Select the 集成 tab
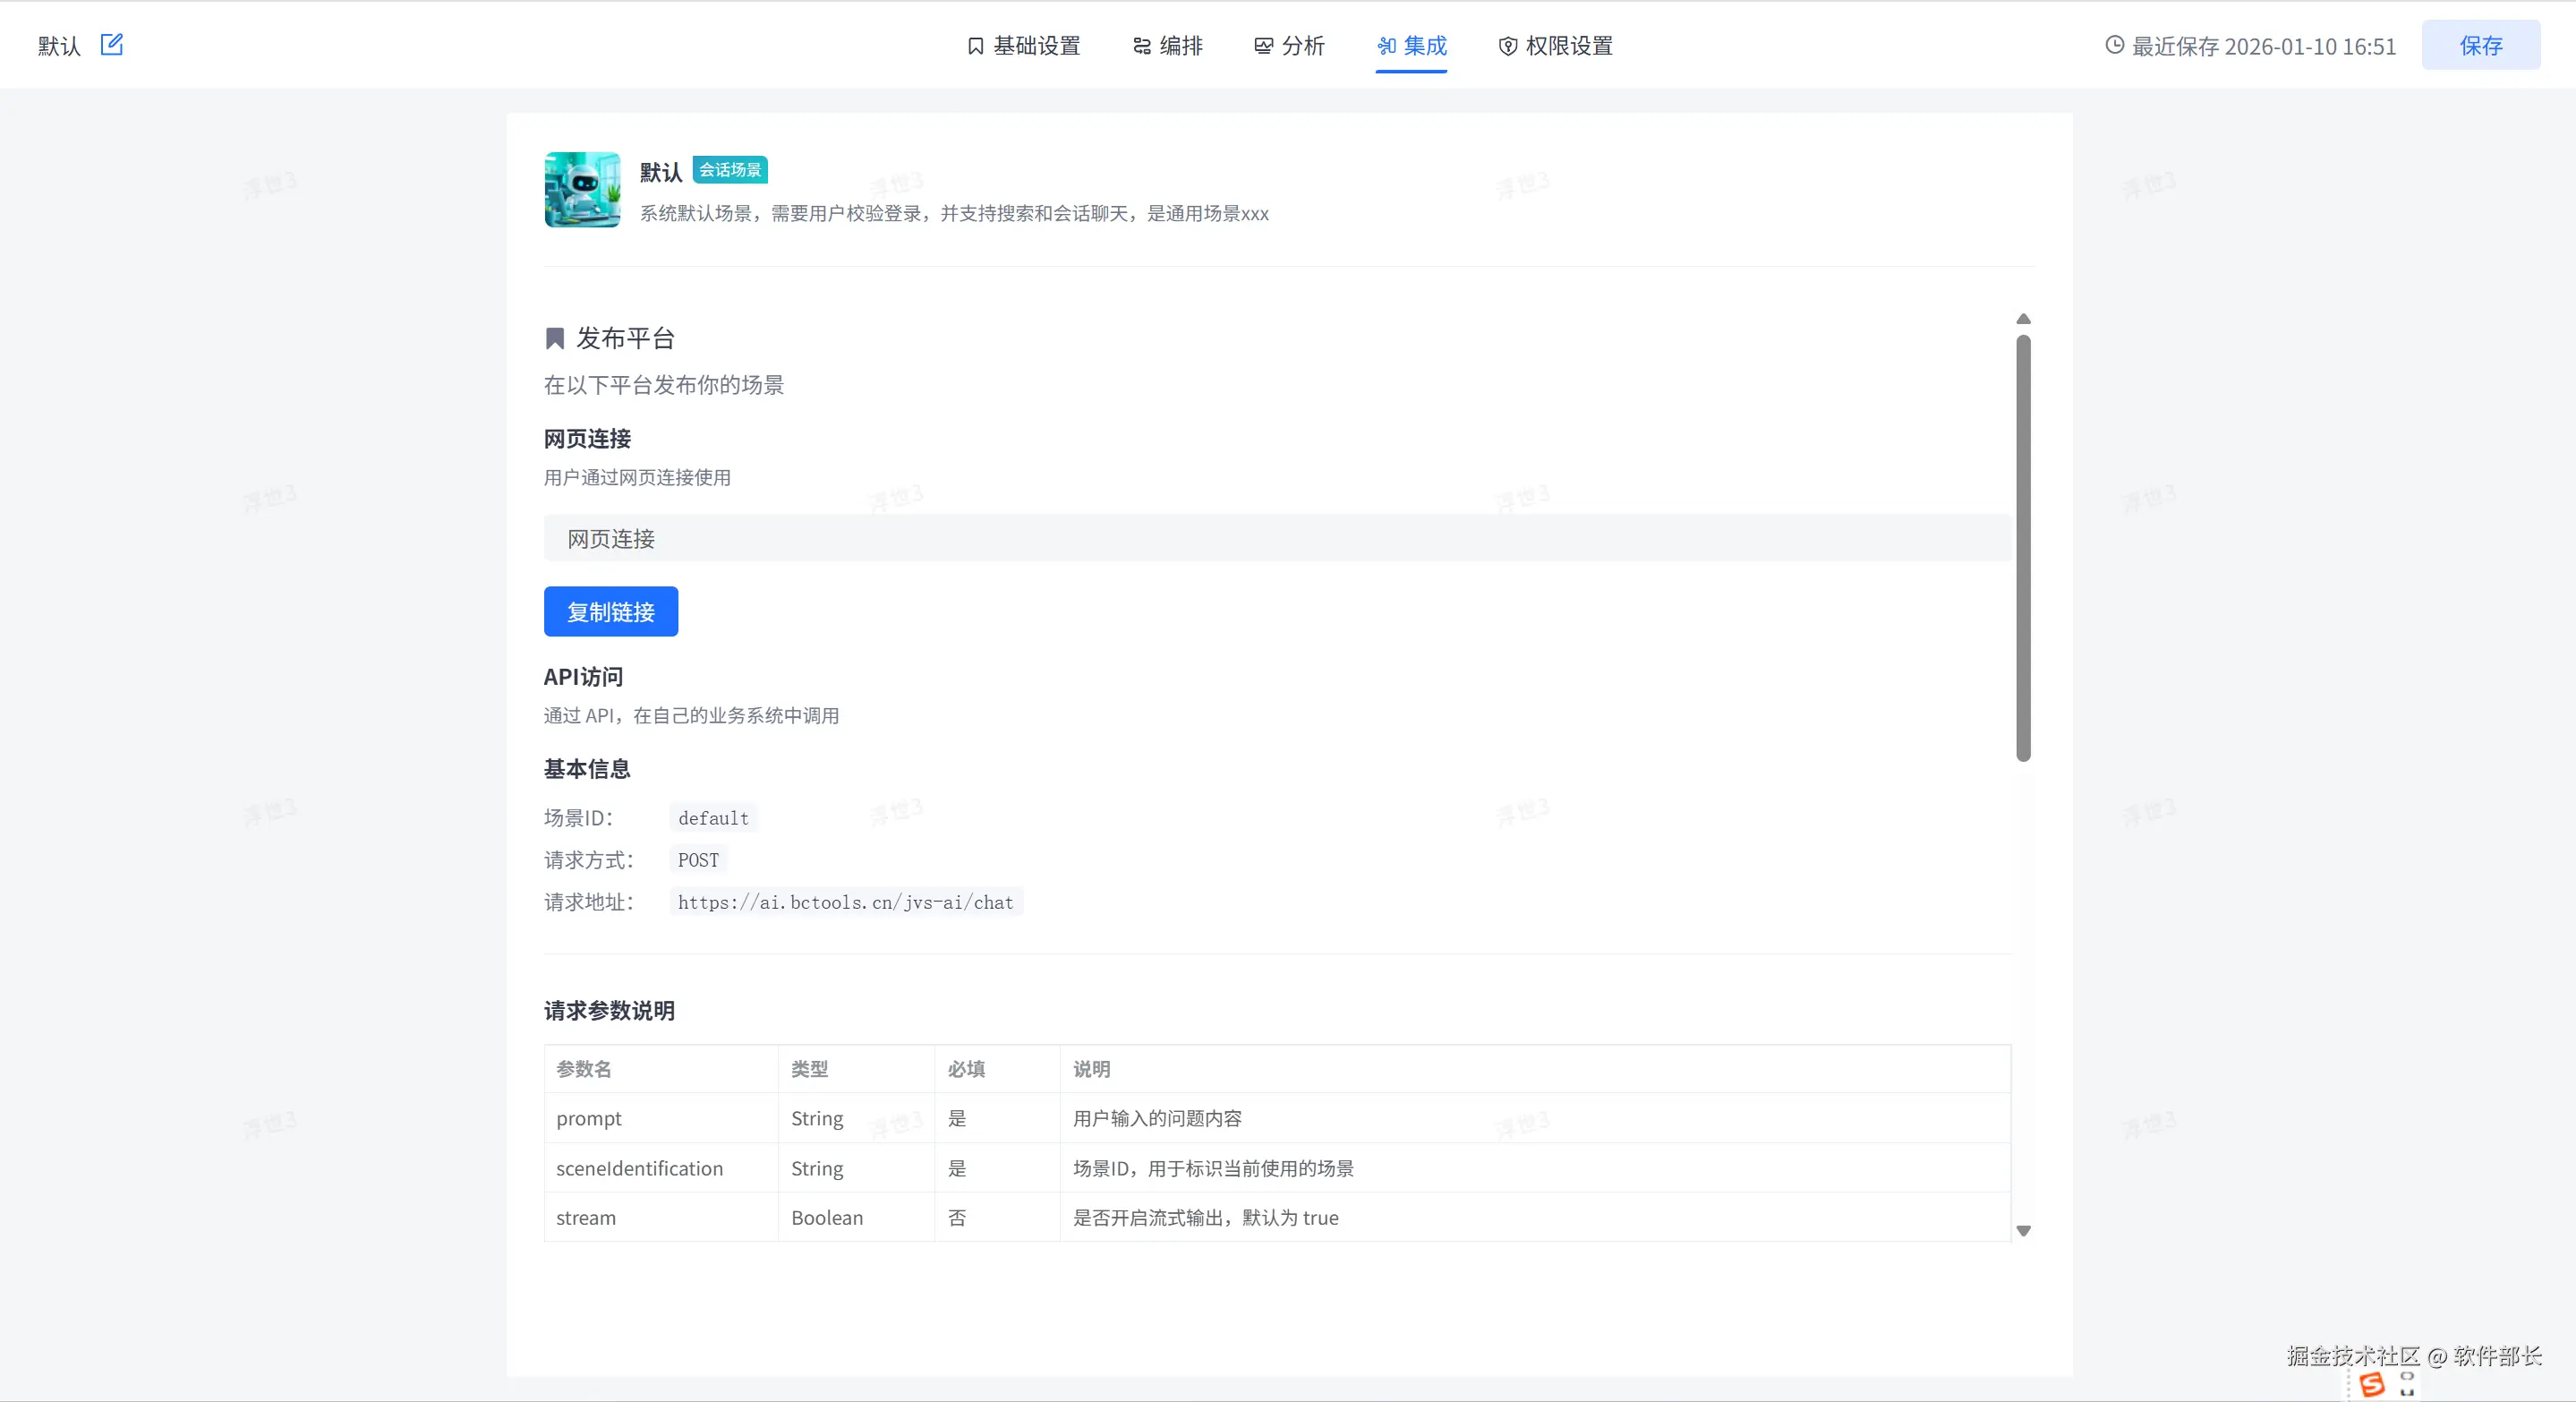Screen dimensions: 2576x1402 tap(1411, 46)
